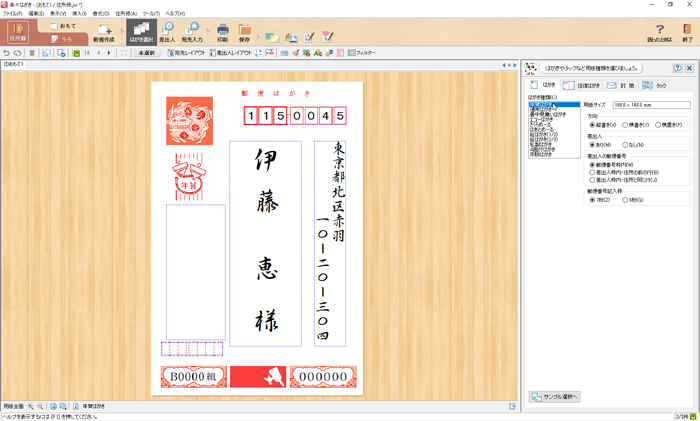The image size is (700, 421).
Task: Click the undo arrow icon
Action: (7, 52)
